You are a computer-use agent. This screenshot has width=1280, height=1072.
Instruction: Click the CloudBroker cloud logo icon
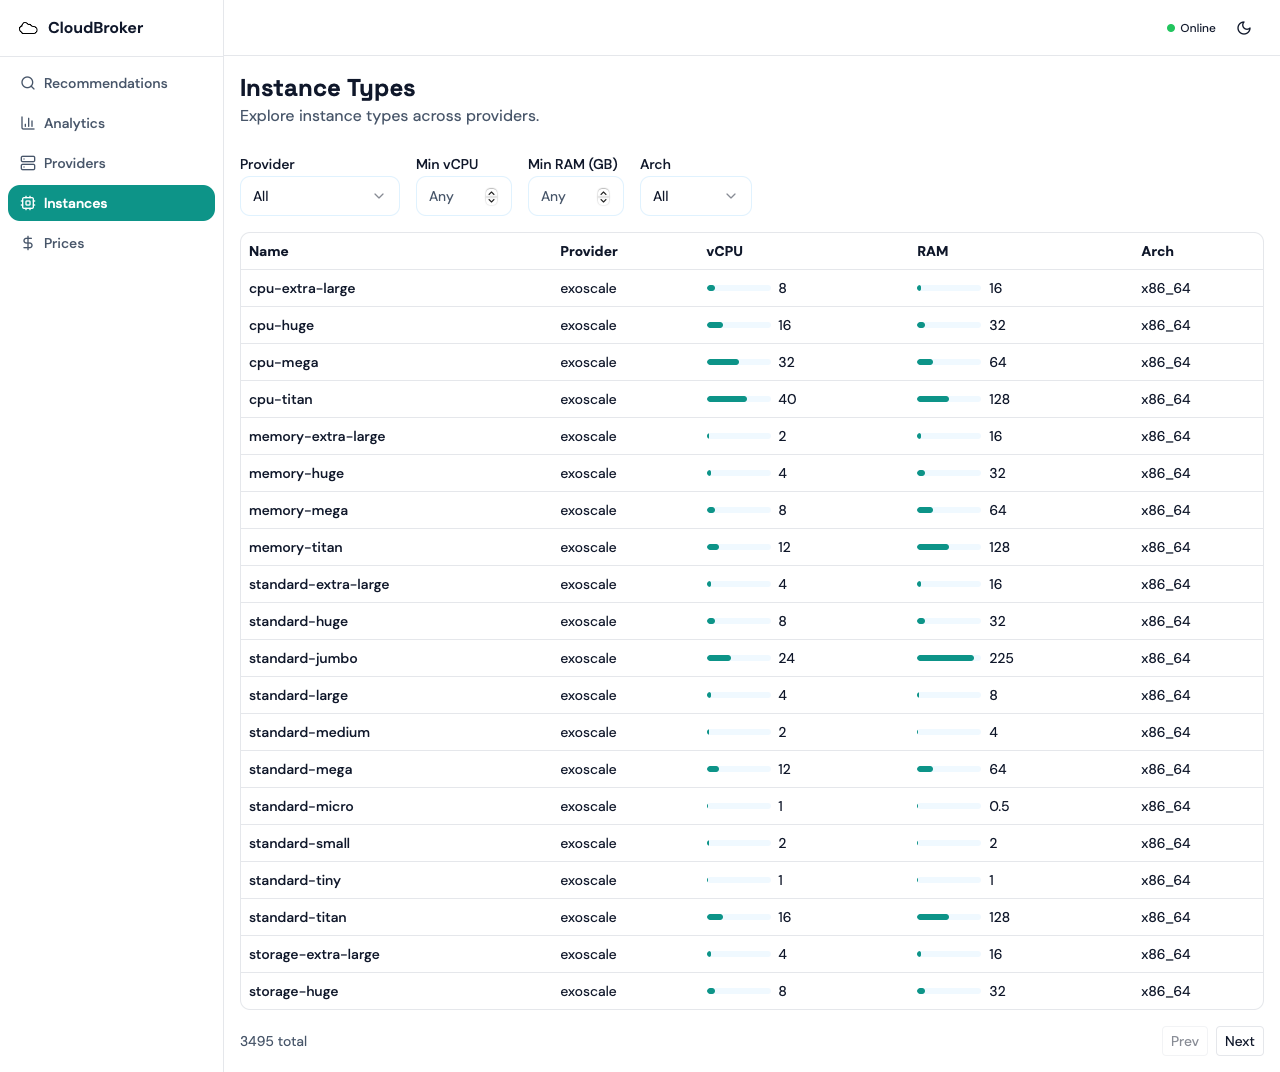pos(27,27)
